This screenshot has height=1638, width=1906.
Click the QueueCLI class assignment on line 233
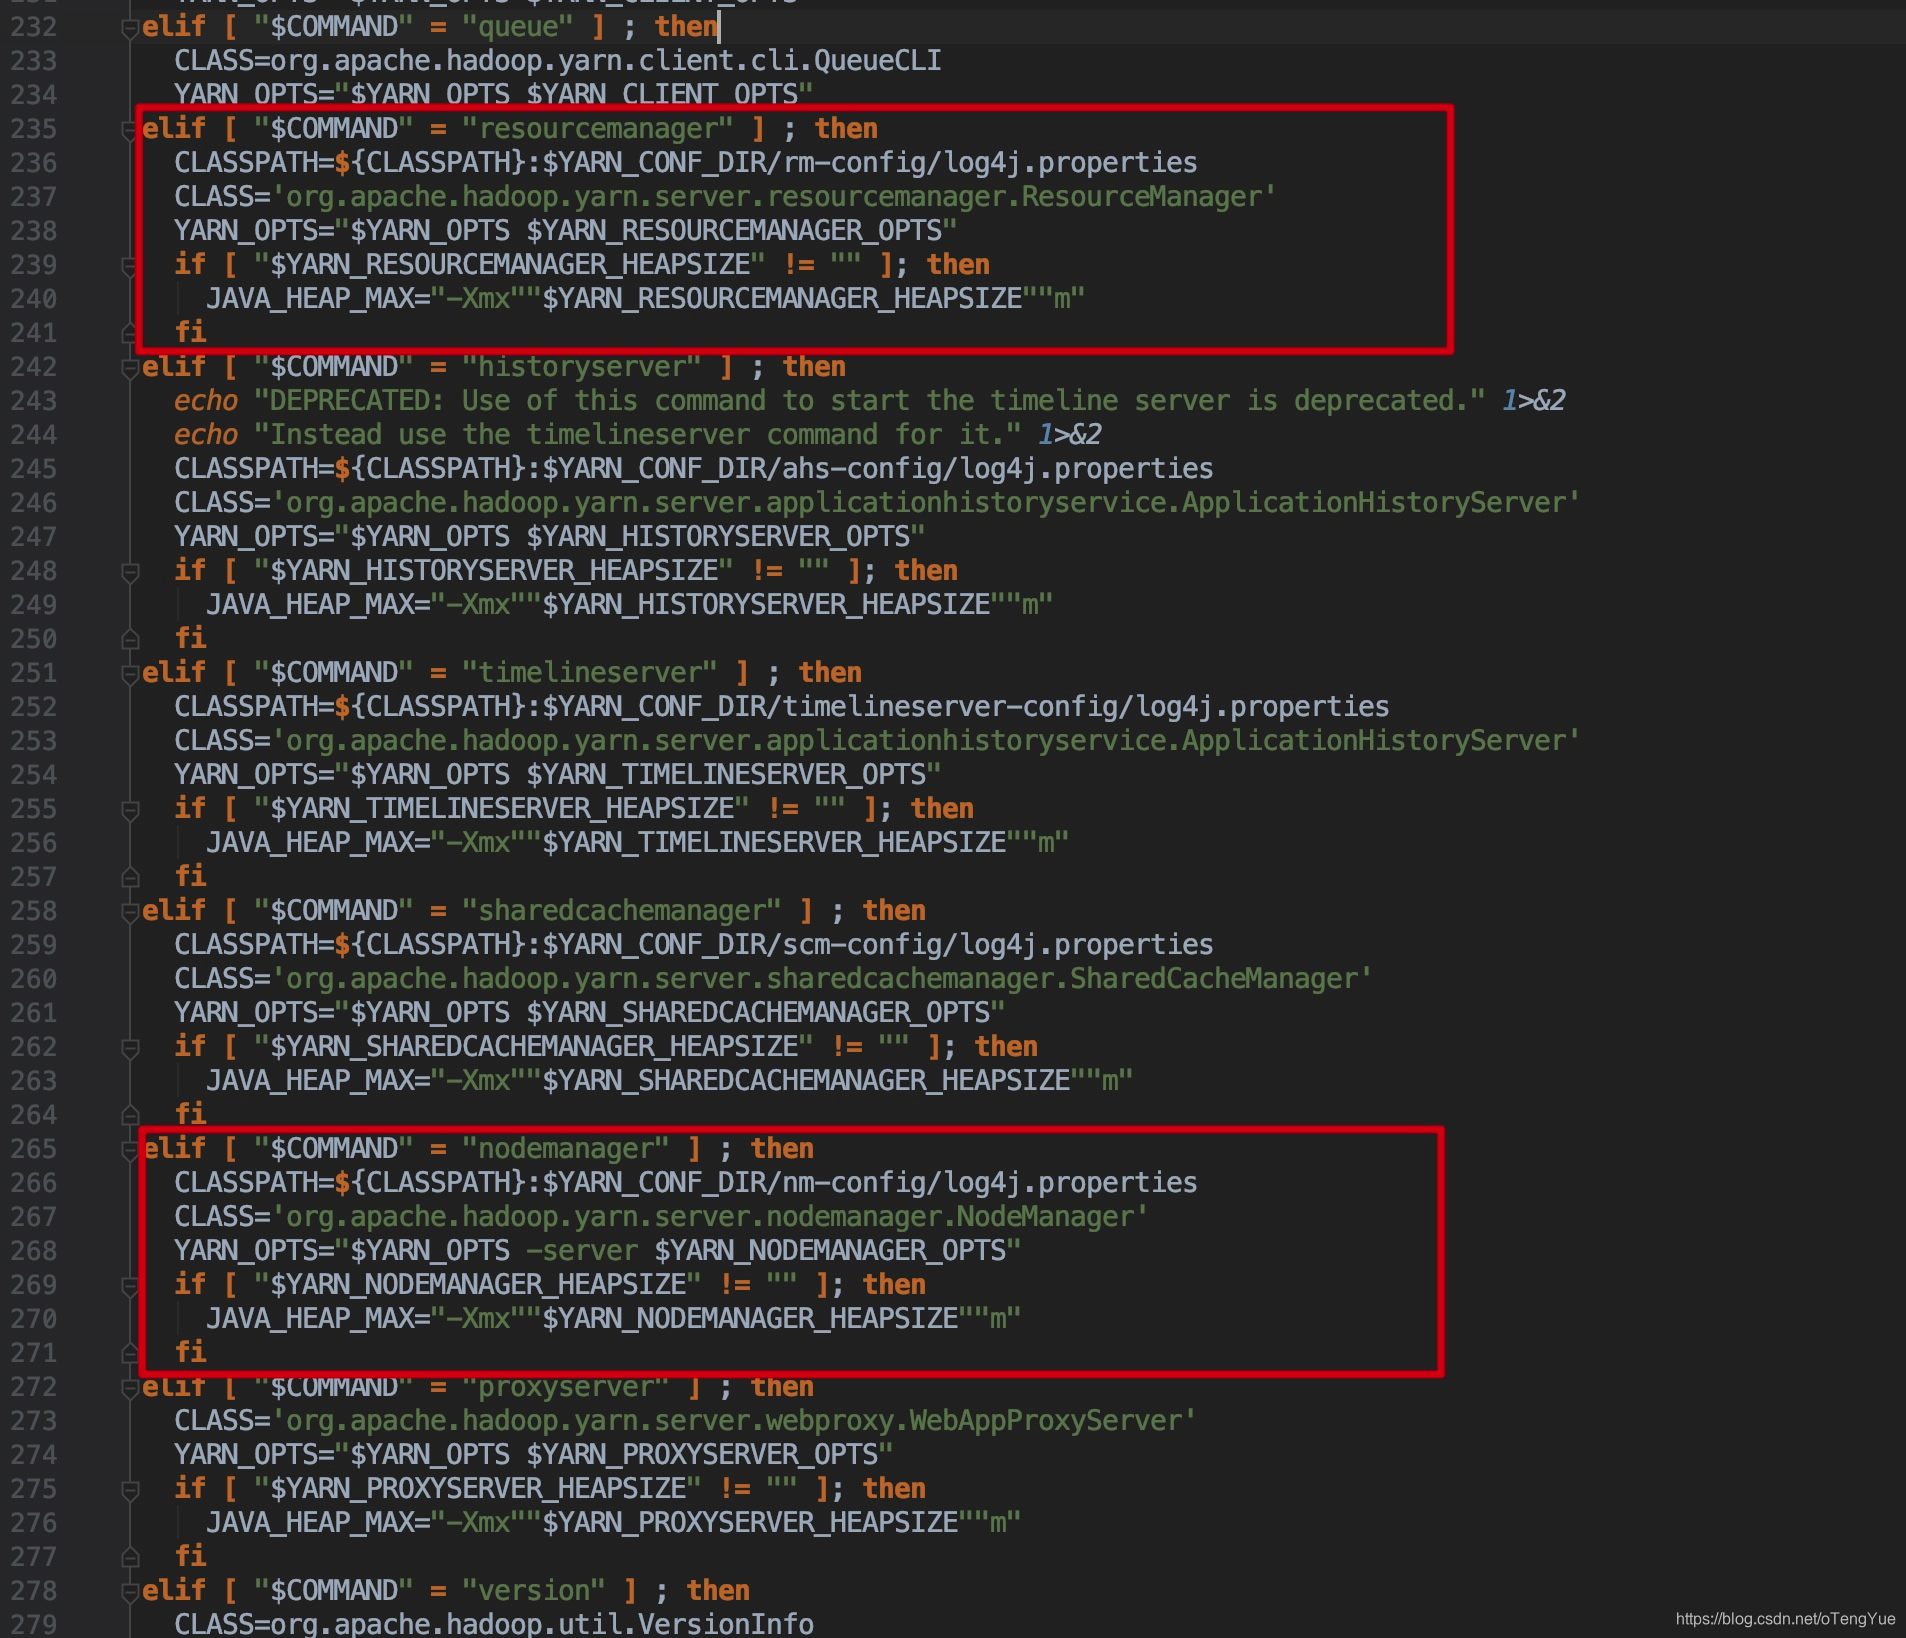[558, 61]
